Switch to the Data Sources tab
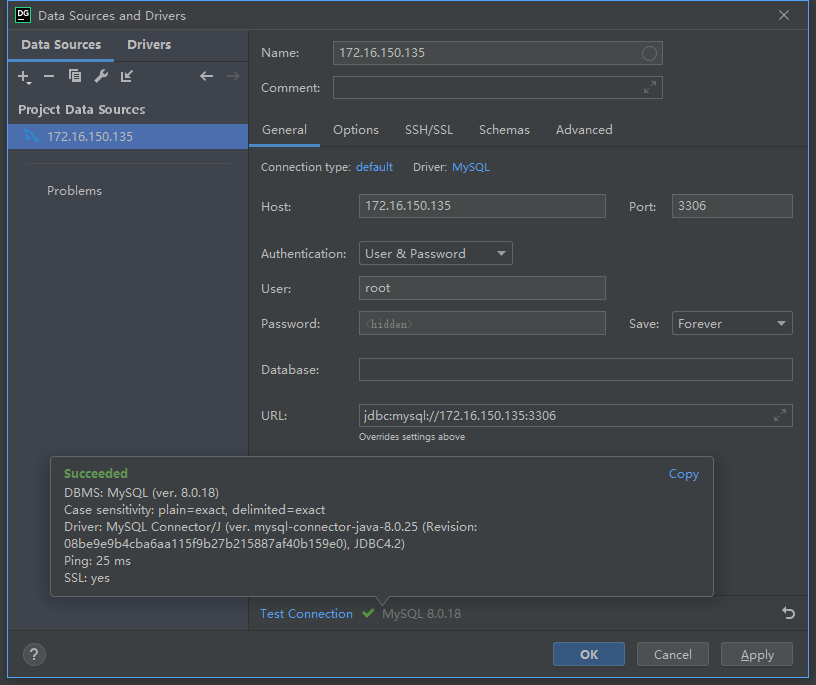The image size is (816, 685). point(61,45)
